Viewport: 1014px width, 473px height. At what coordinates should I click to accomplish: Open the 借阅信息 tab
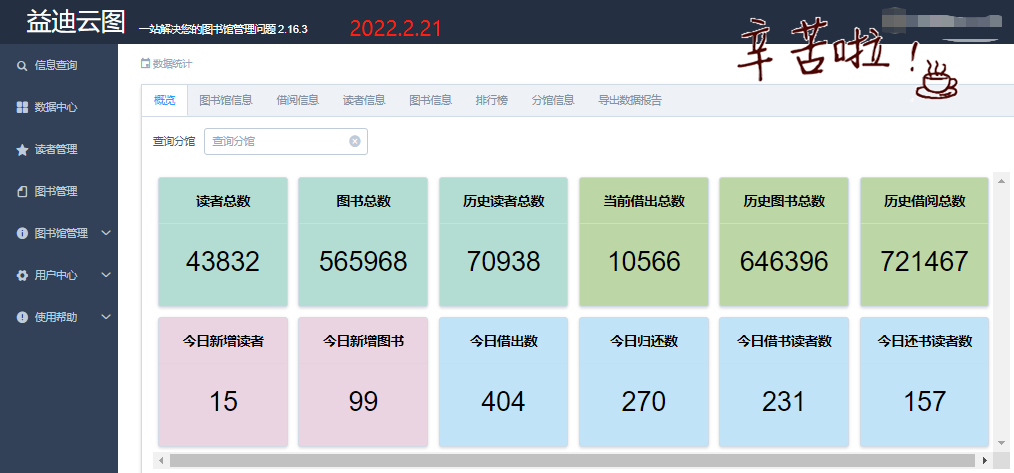297,100
